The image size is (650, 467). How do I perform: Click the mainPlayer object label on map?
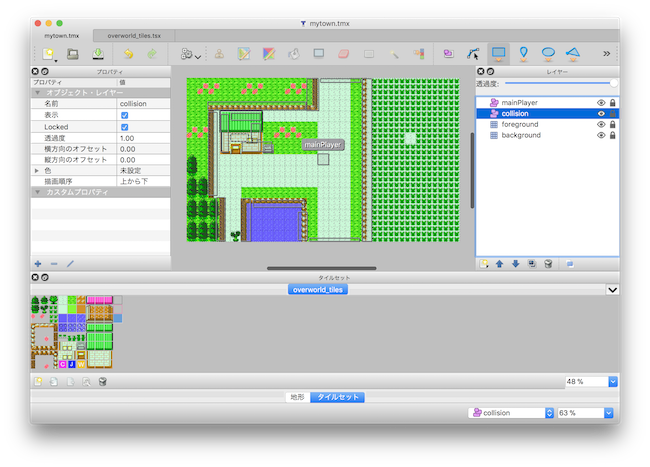pyautogui.click(x=323, y=145)
